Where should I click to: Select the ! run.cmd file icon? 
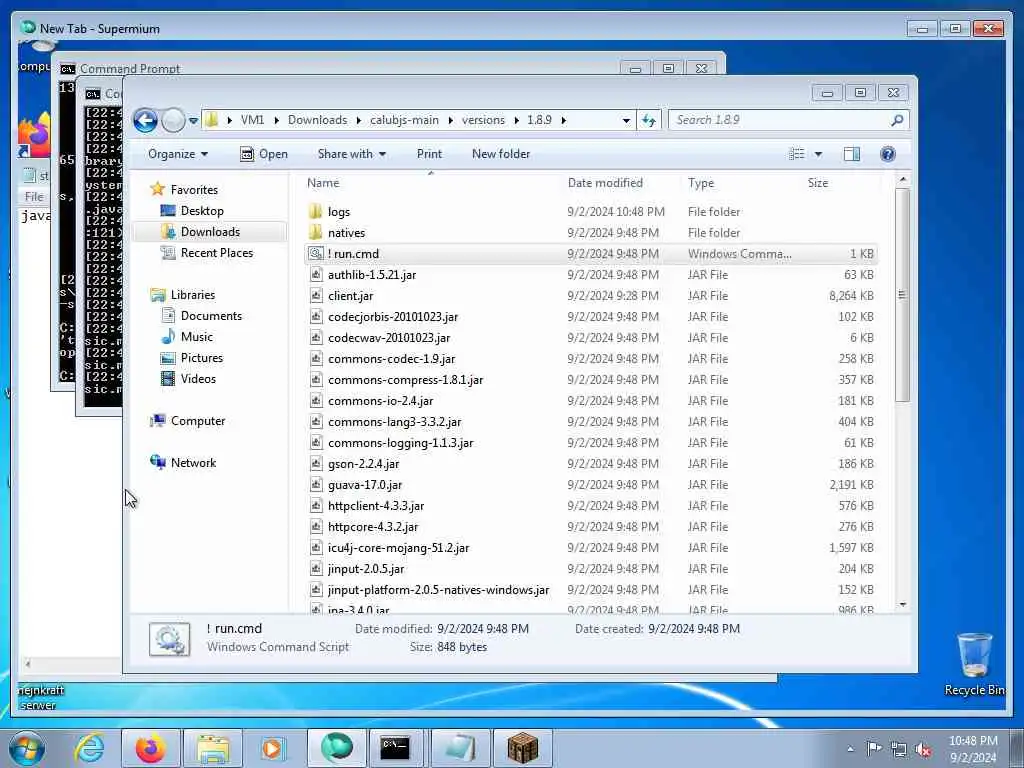[315, 253]
